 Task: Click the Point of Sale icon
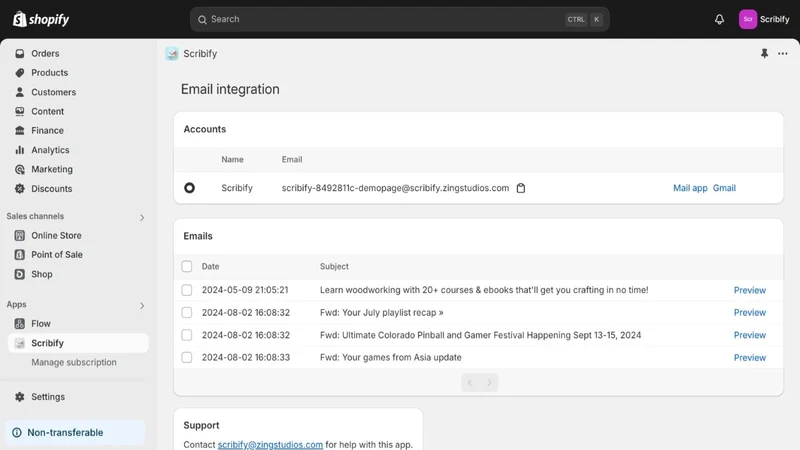pos(19,255)
